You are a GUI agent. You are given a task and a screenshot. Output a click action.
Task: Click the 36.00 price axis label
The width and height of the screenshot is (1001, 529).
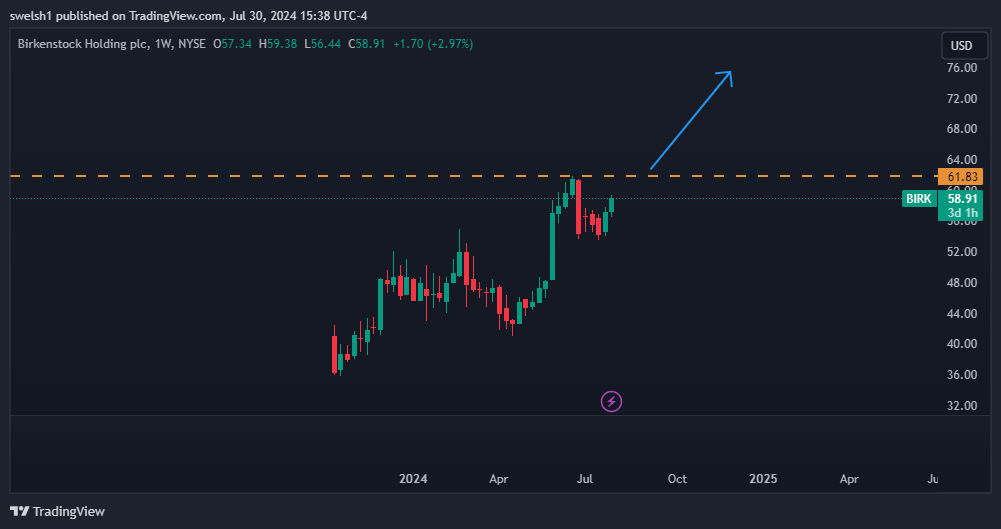coord(962,375)
